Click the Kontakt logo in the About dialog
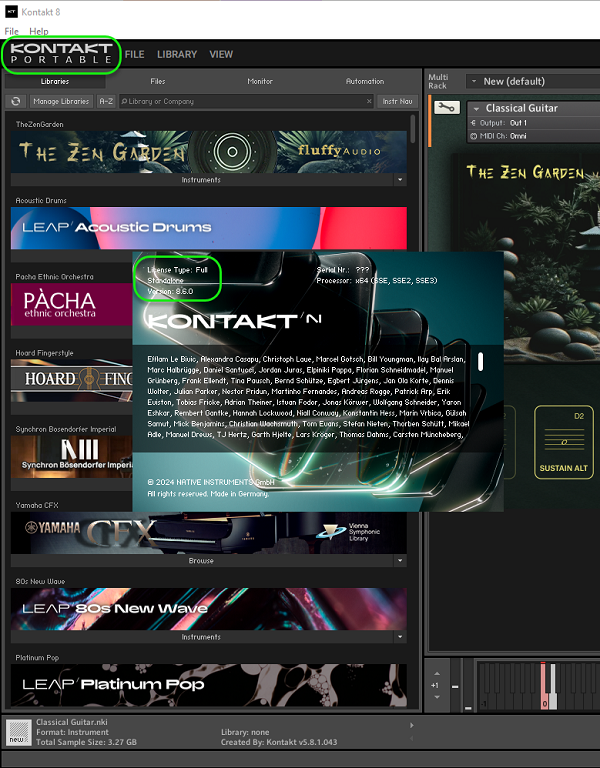 point(234,321)
